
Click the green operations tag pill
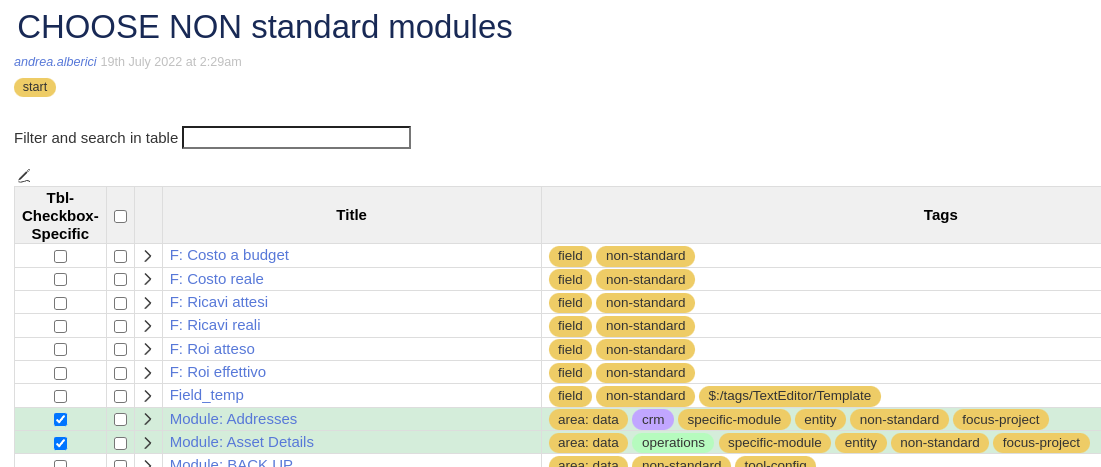coord(673,443)
